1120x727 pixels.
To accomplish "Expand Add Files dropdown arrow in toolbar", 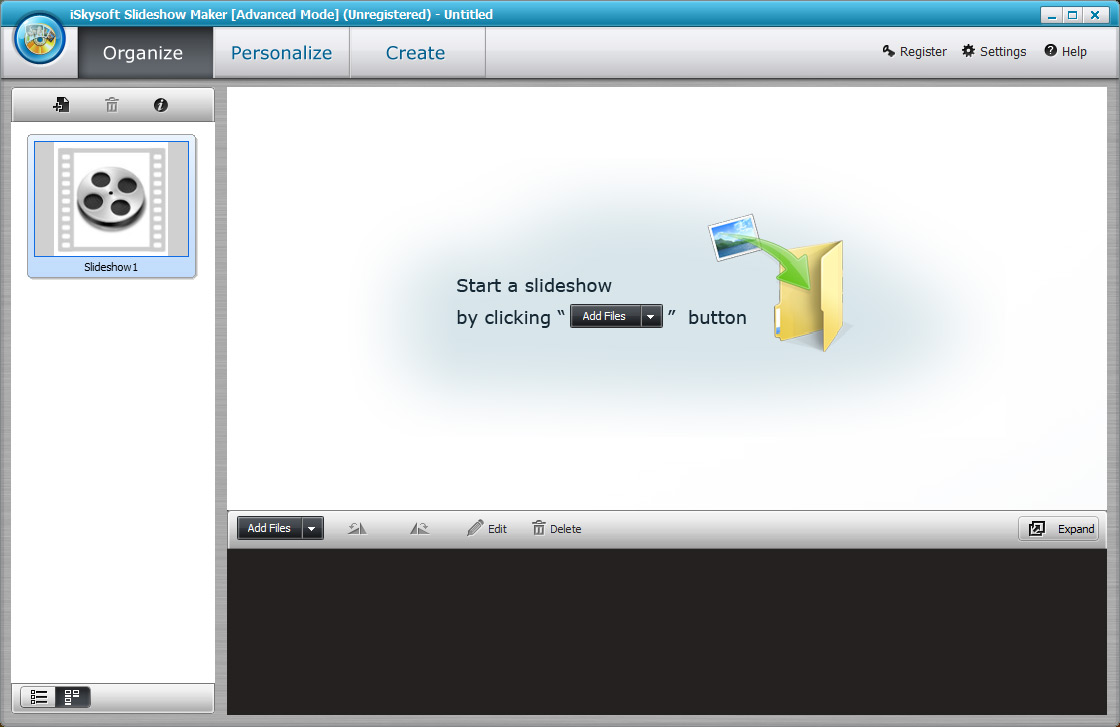I will pos(312,528).
